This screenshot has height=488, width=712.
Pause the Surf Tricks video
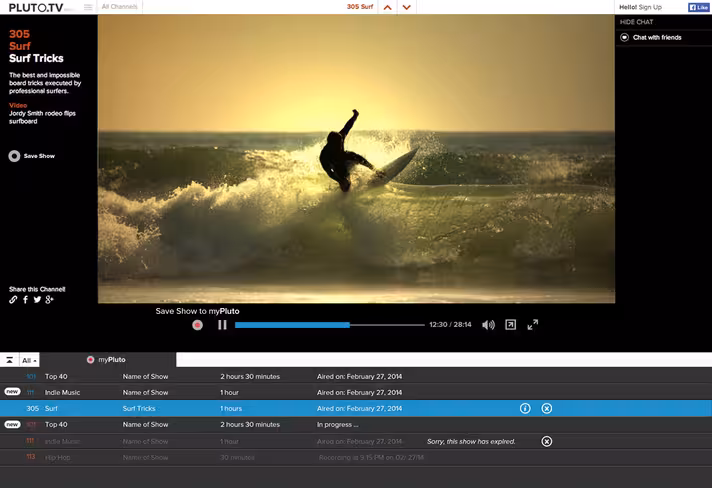click(222, 325)
